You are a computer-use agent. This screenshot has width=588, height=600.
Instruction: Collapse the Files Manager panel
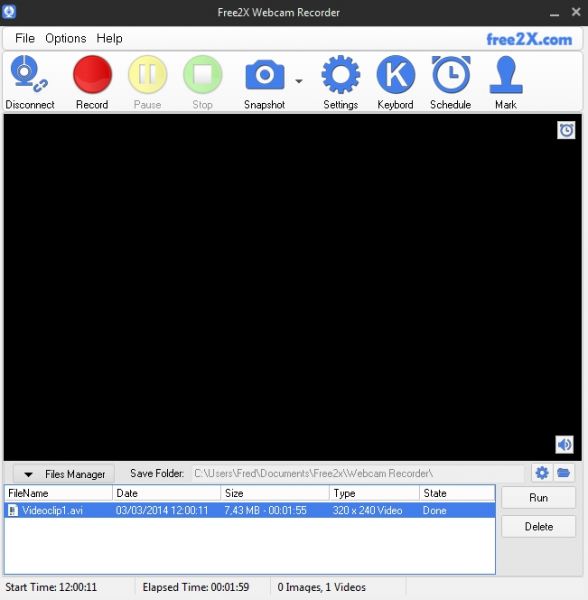(64, 474)
